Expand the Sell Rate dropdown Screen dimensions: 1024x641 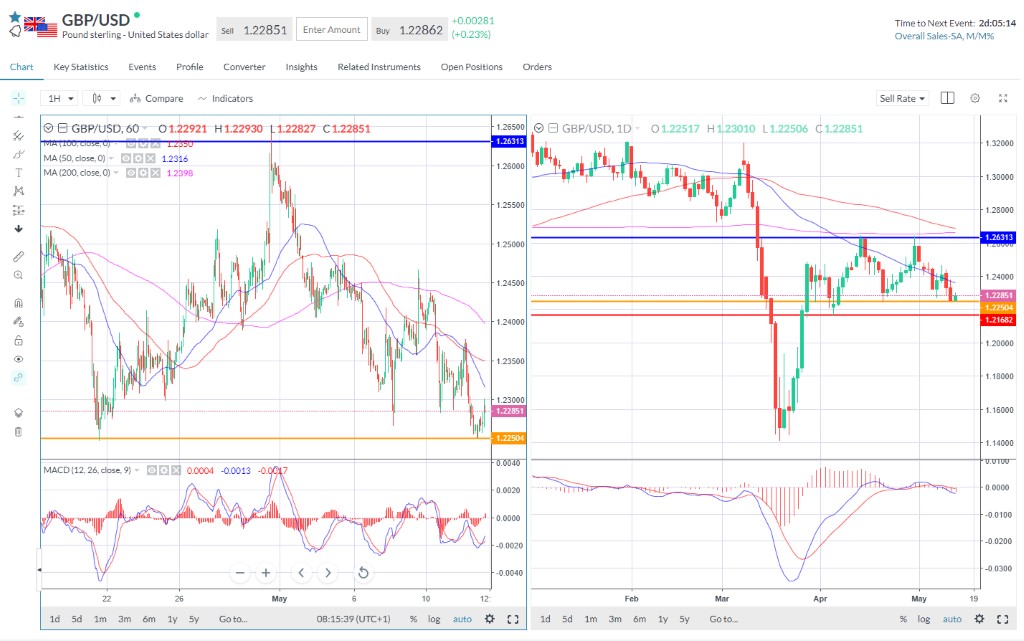click(x=902, y=98)
